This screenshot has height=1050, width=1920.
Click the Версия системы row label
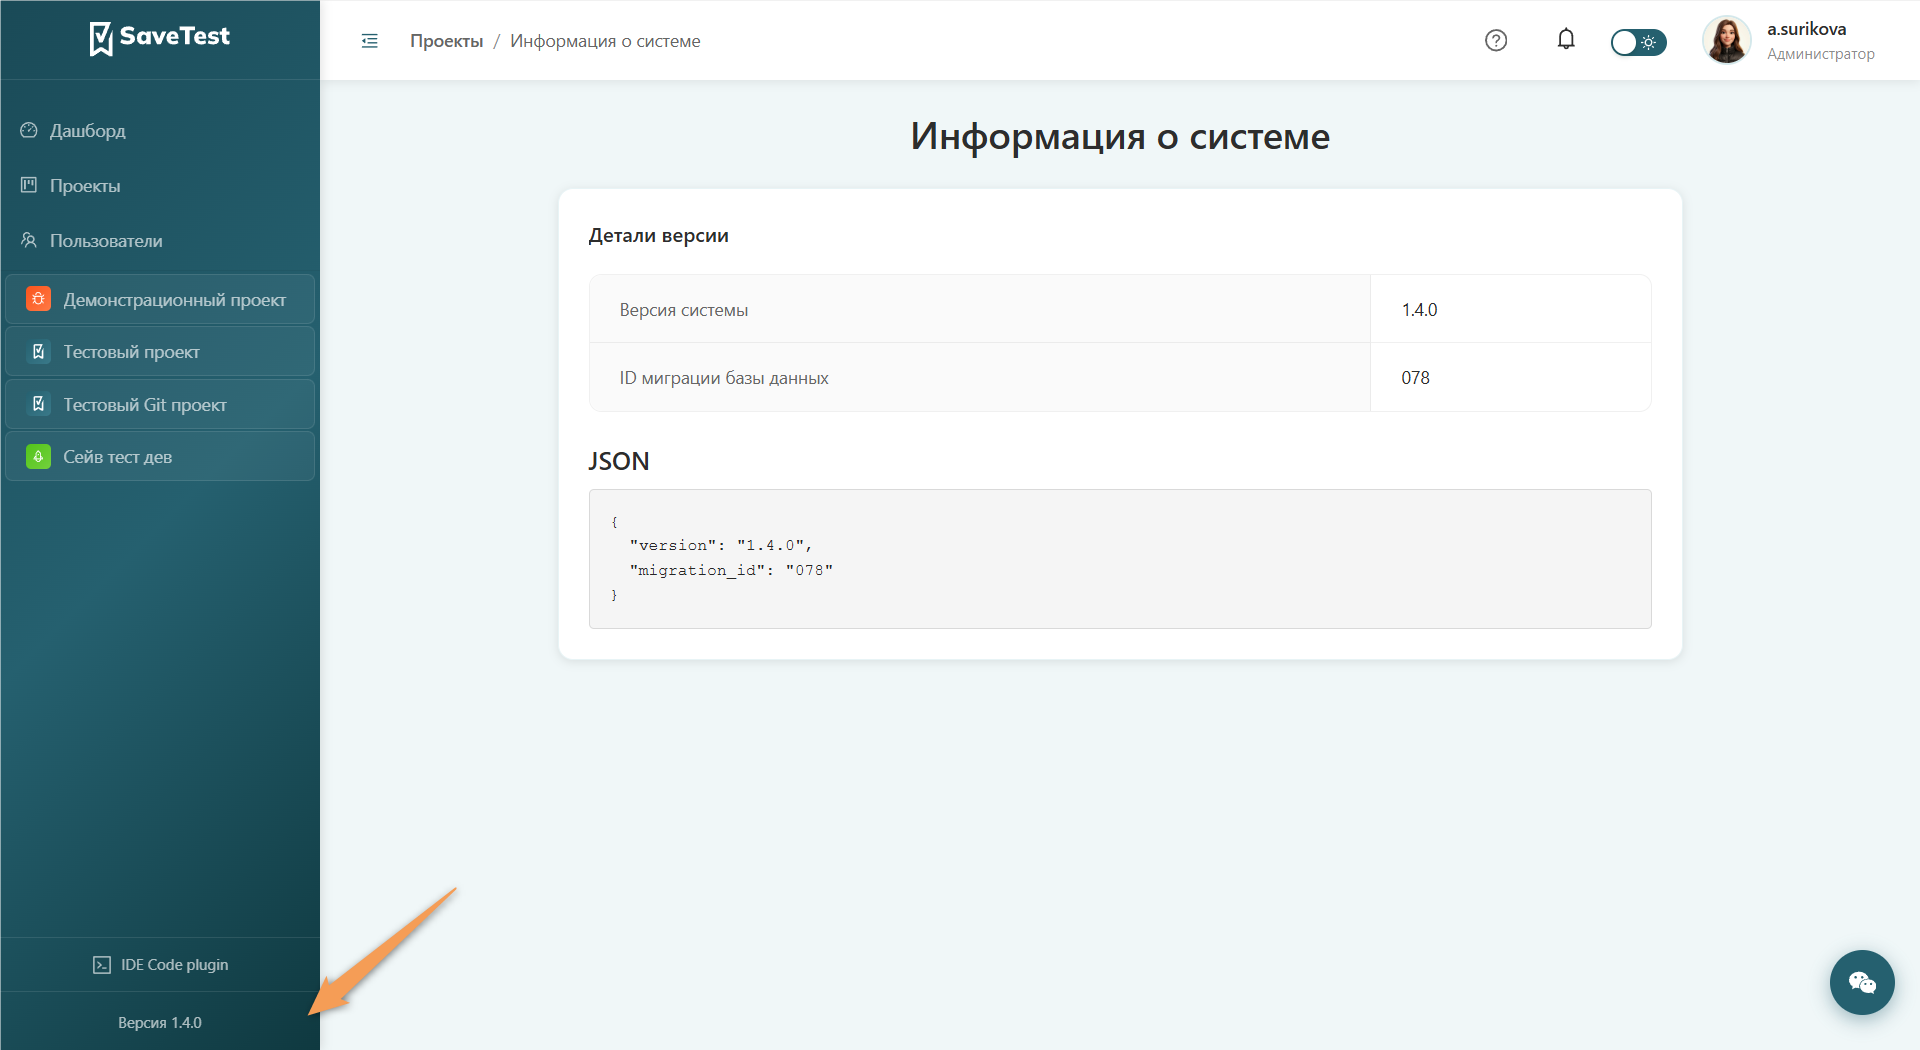tap(684, 310)
